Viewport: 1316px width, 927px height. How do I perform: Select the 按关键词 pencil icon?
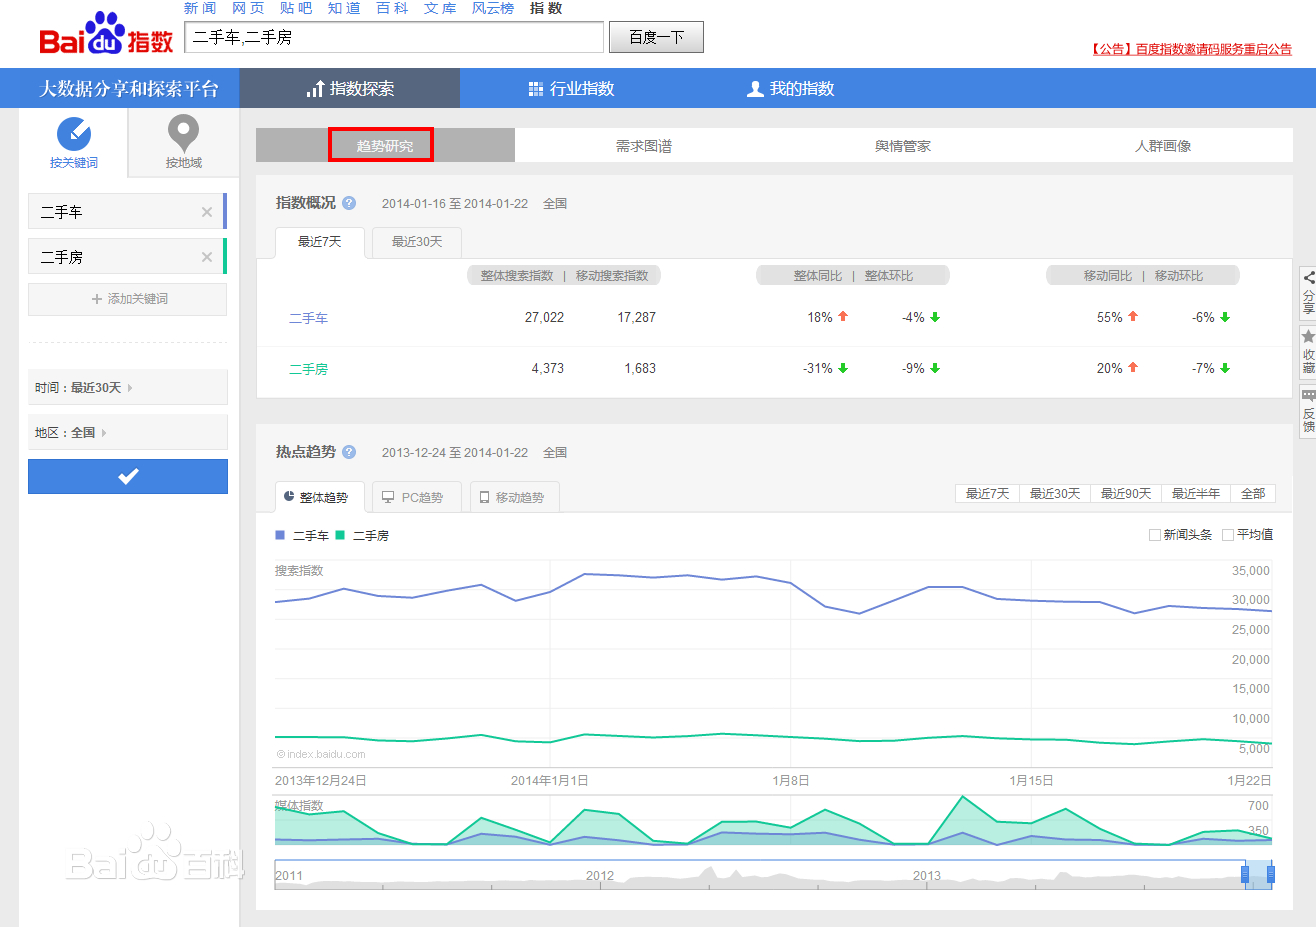(x=74, y=133)
